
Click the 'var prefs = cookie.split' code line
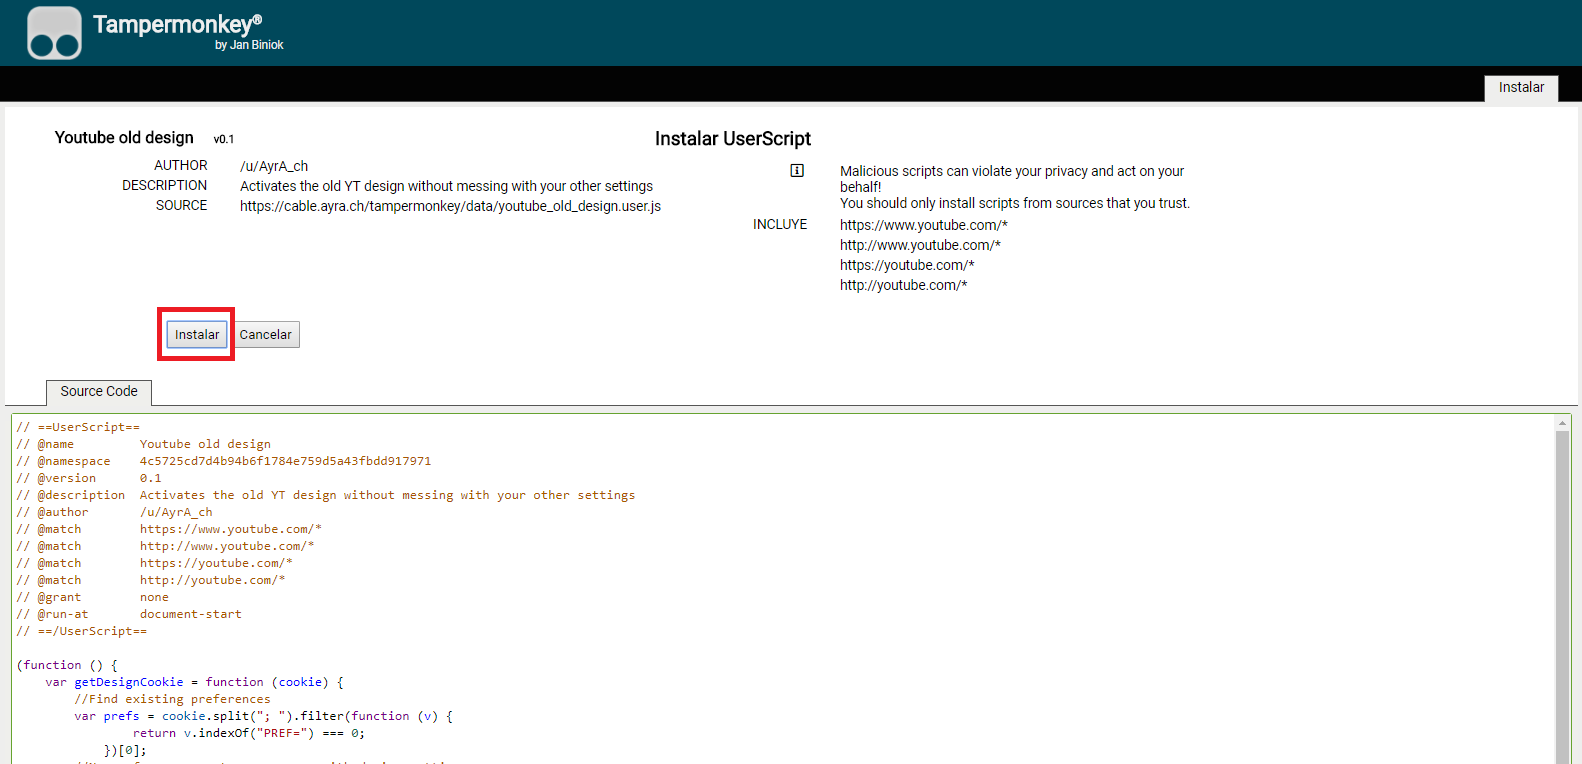pos(264,716)
